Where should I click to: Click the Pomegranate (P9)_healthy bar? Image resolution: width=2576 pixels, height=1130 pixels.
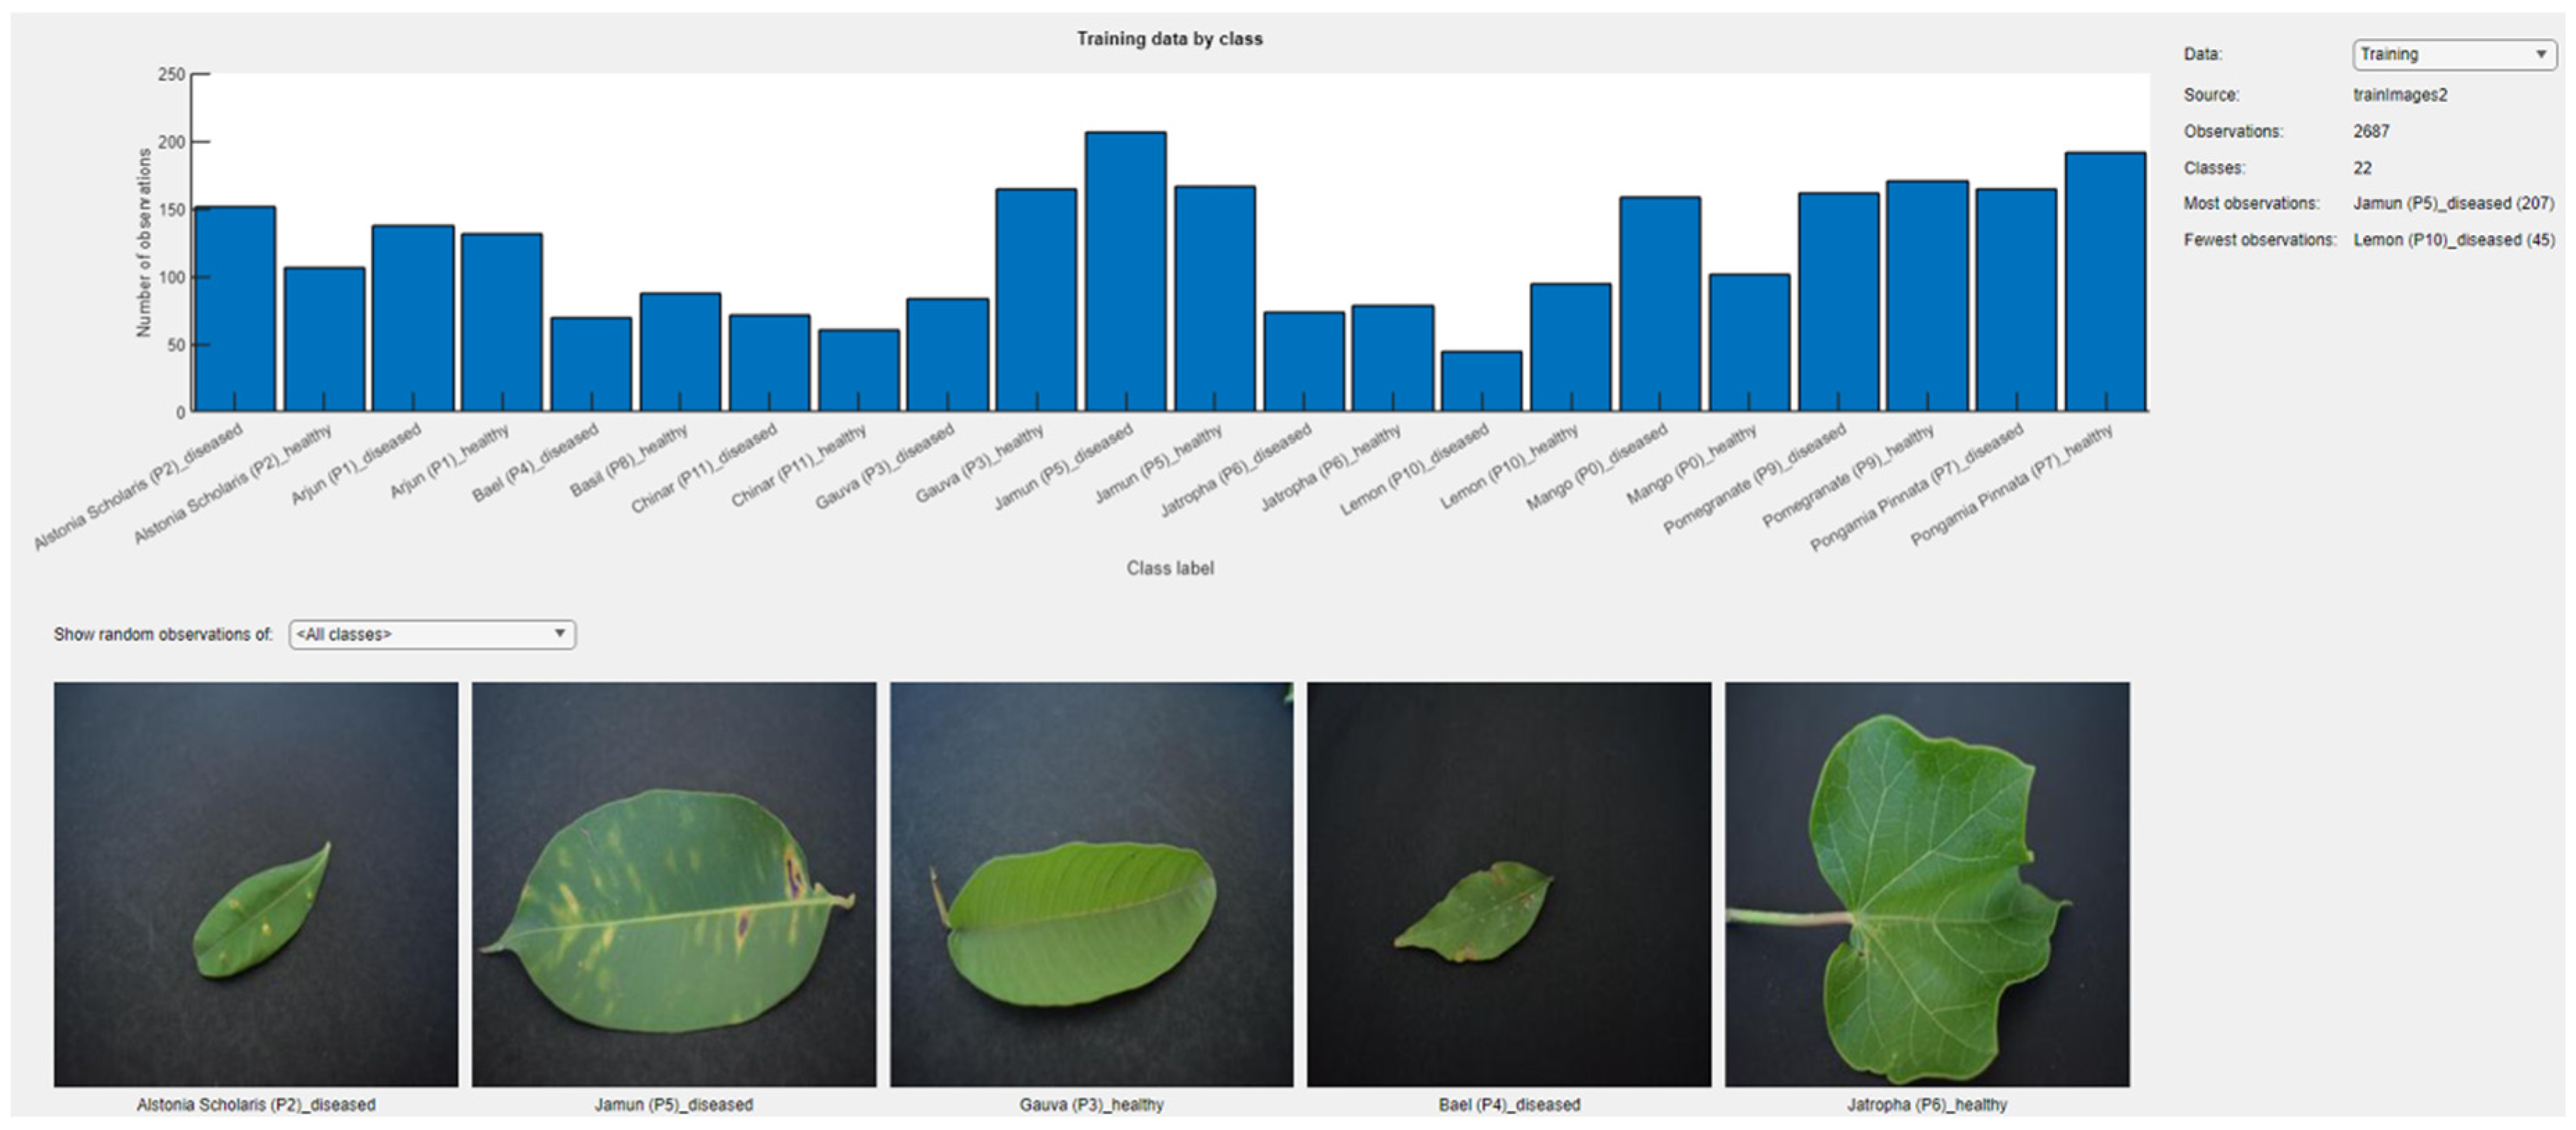coord(1927,296)
